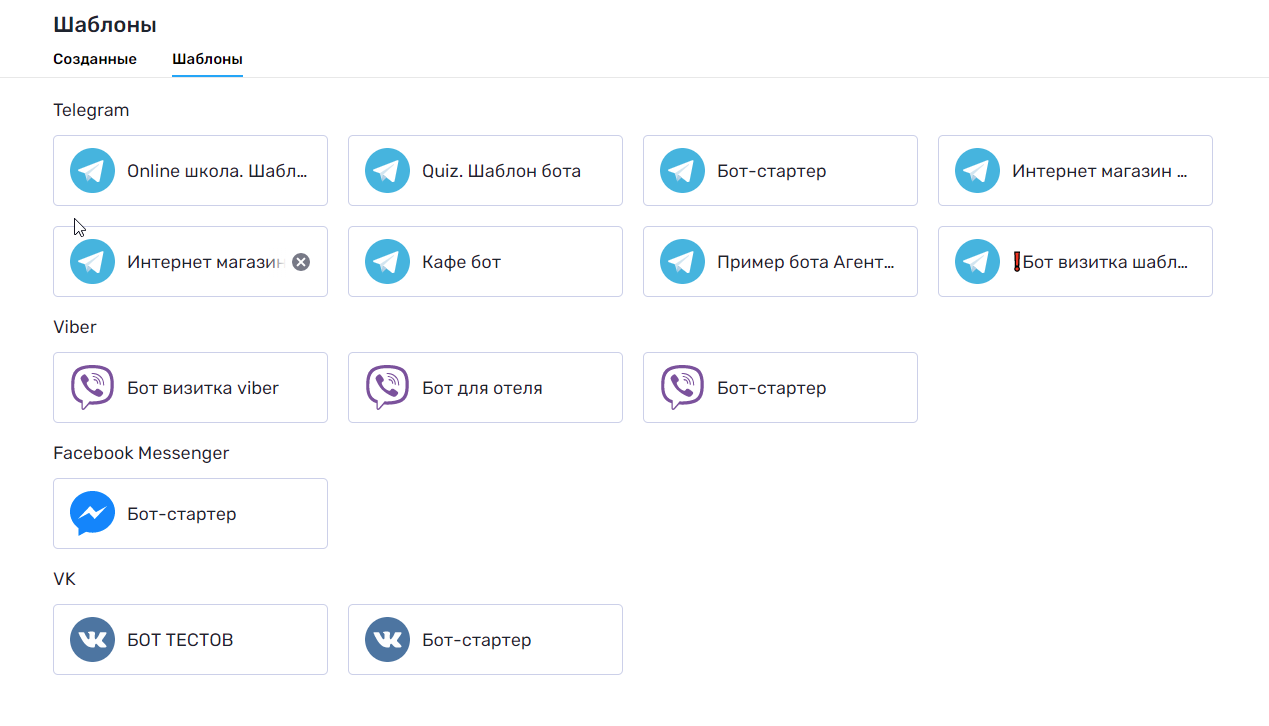
Task: Click Facebook Messenger icon on Бот-стартер card
Action: point(92,514)
